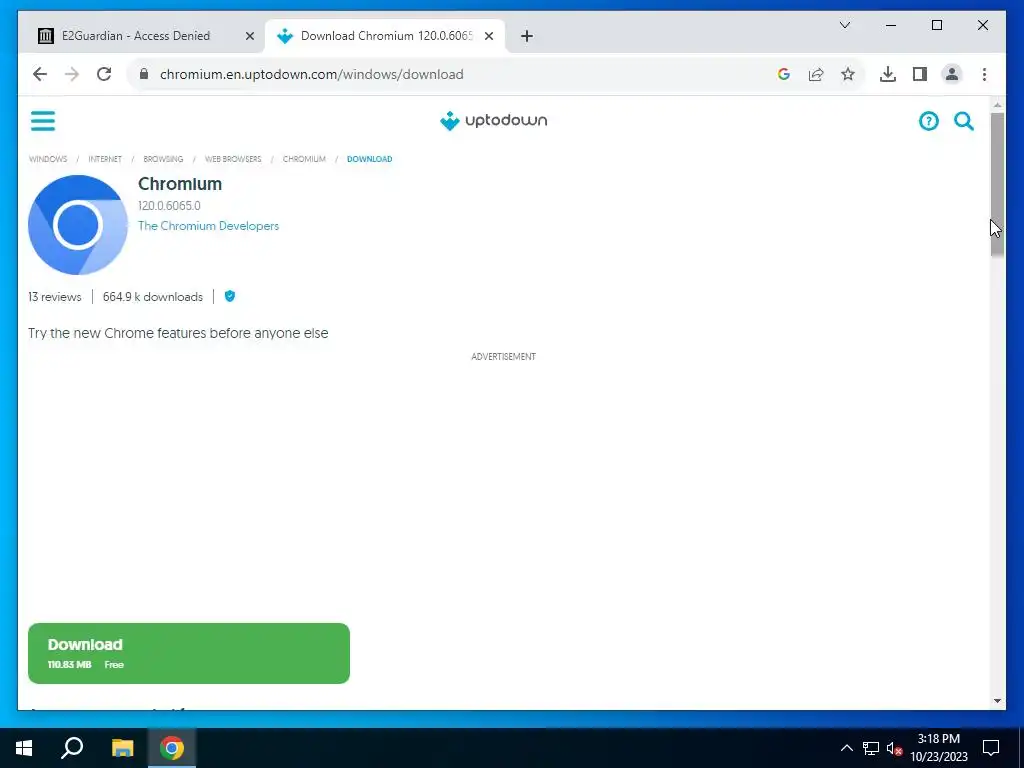Open the notification center icon
This screenshot has width=1024, height=768.
pos(991,748)
